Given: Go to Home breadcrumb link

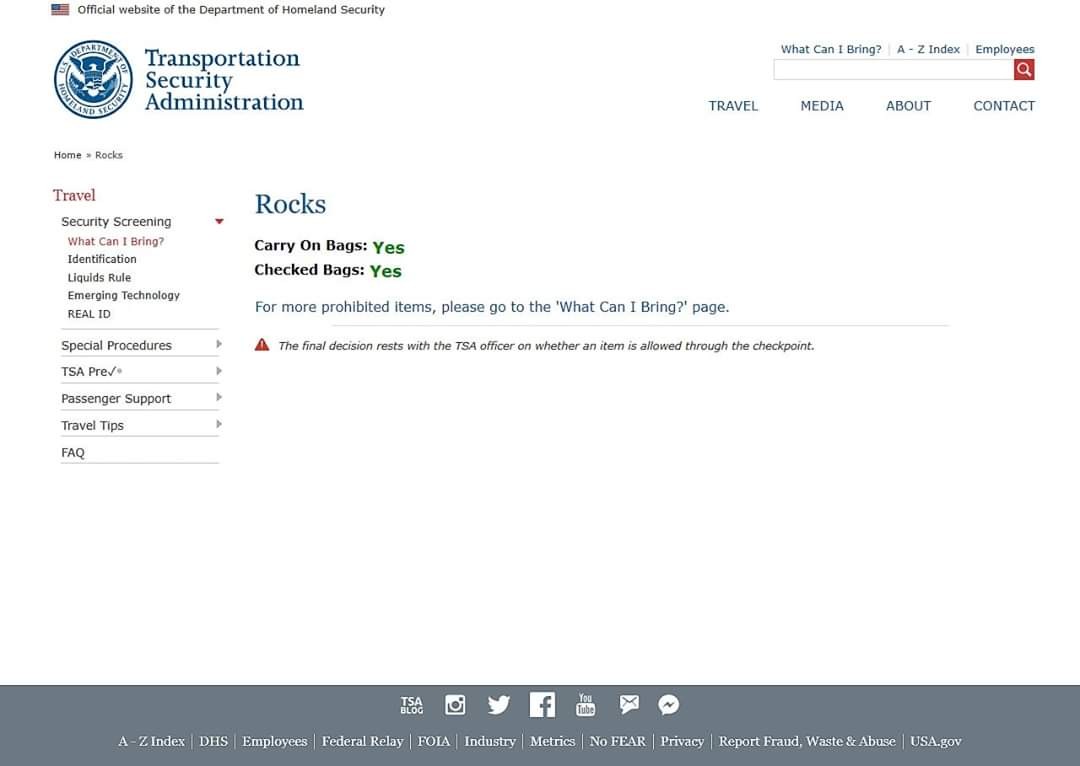Looking at the screenshot, I should click(67, 155).
